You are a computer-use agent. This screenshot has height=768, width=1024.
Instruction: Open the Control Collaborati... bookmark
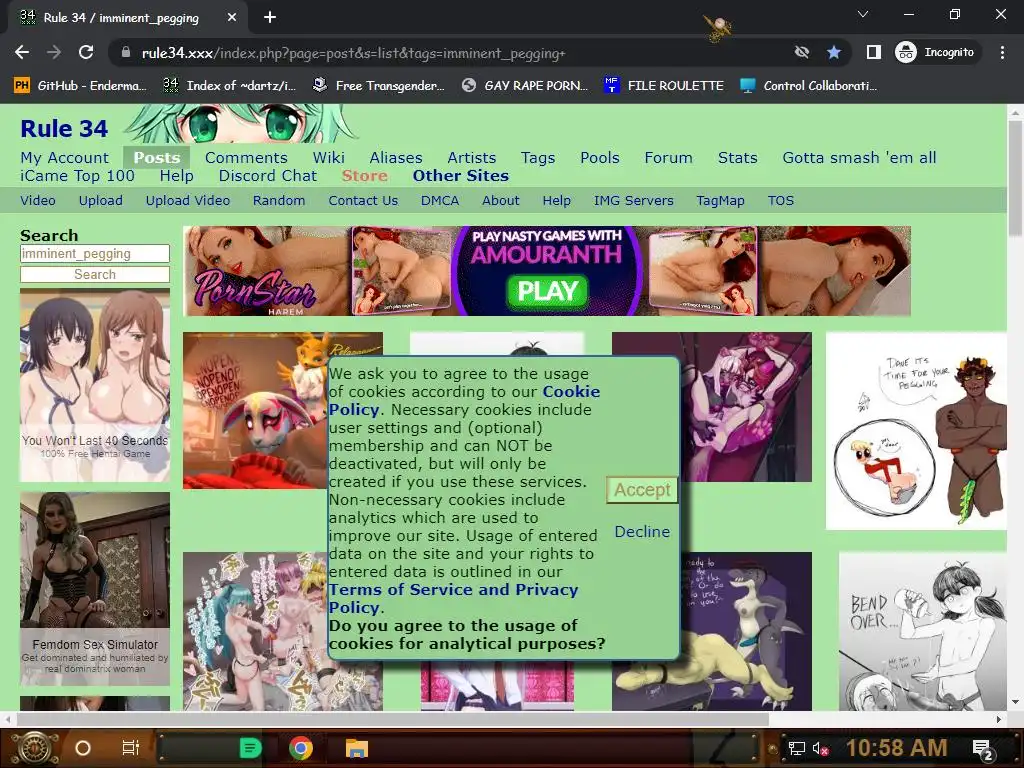[x=808, y=86]
